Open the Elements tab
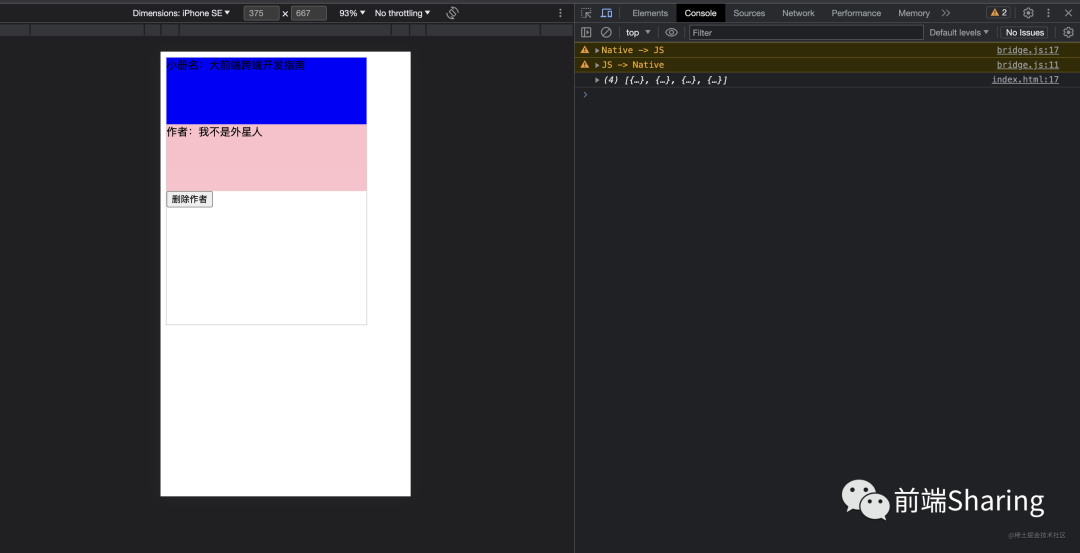 point(650,13)
